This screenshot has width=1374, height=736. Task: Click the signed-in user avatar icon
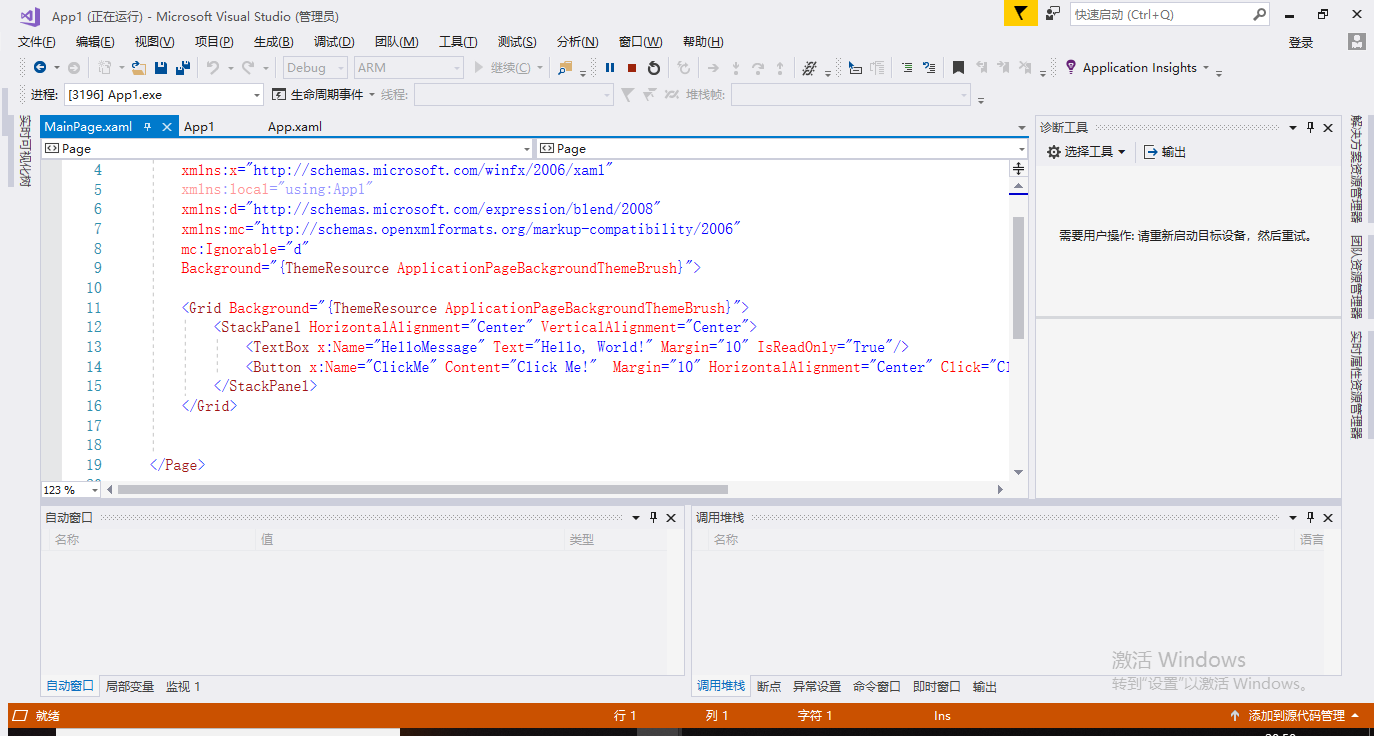1356,42
